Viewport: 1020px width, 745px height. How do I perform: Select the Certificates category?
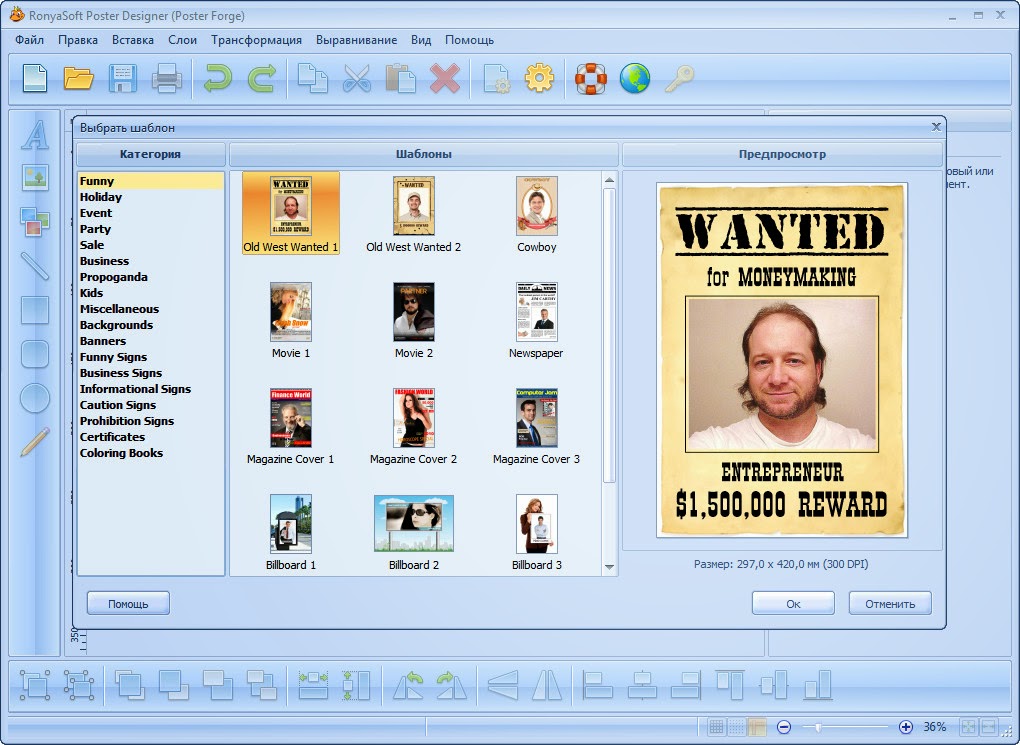tap(112, 436)
